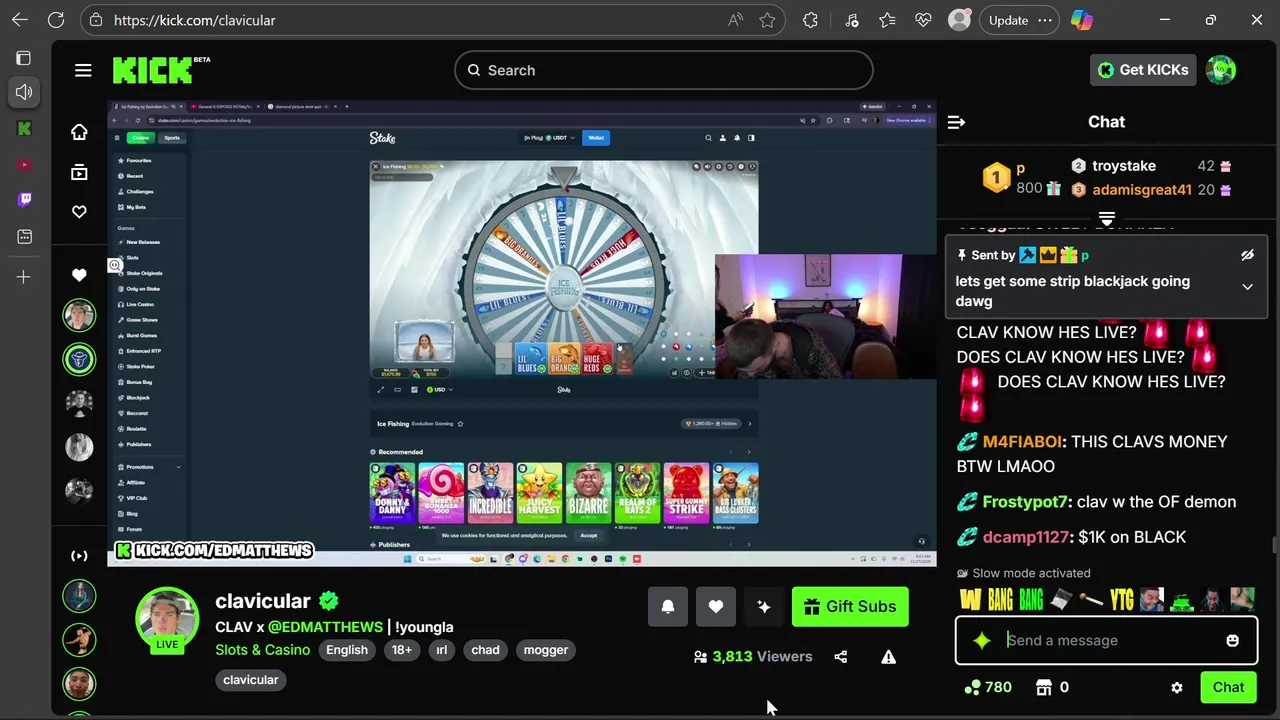Viewport: 1280px width, 720px height.
Task: Go back in the browser
Action: [20, 20]
